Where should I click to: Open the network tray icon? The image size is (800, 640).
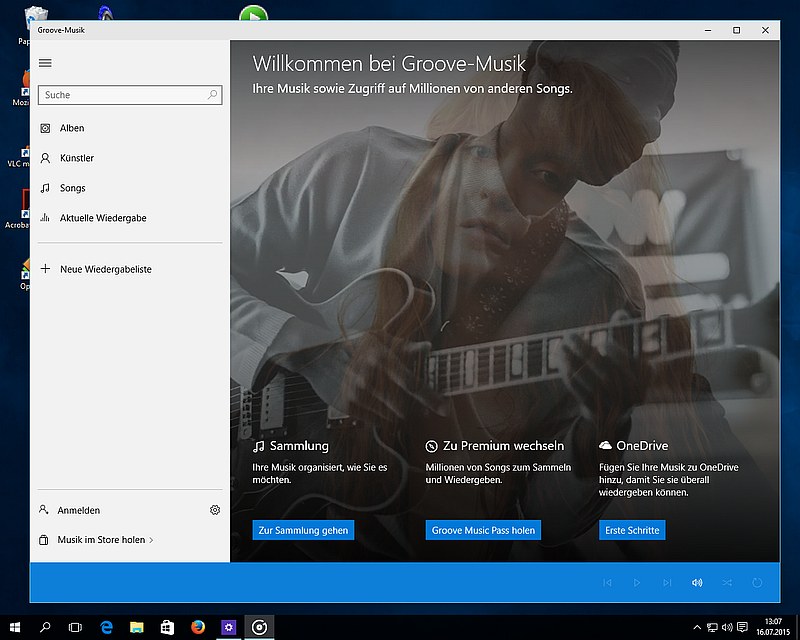point(712,627)
